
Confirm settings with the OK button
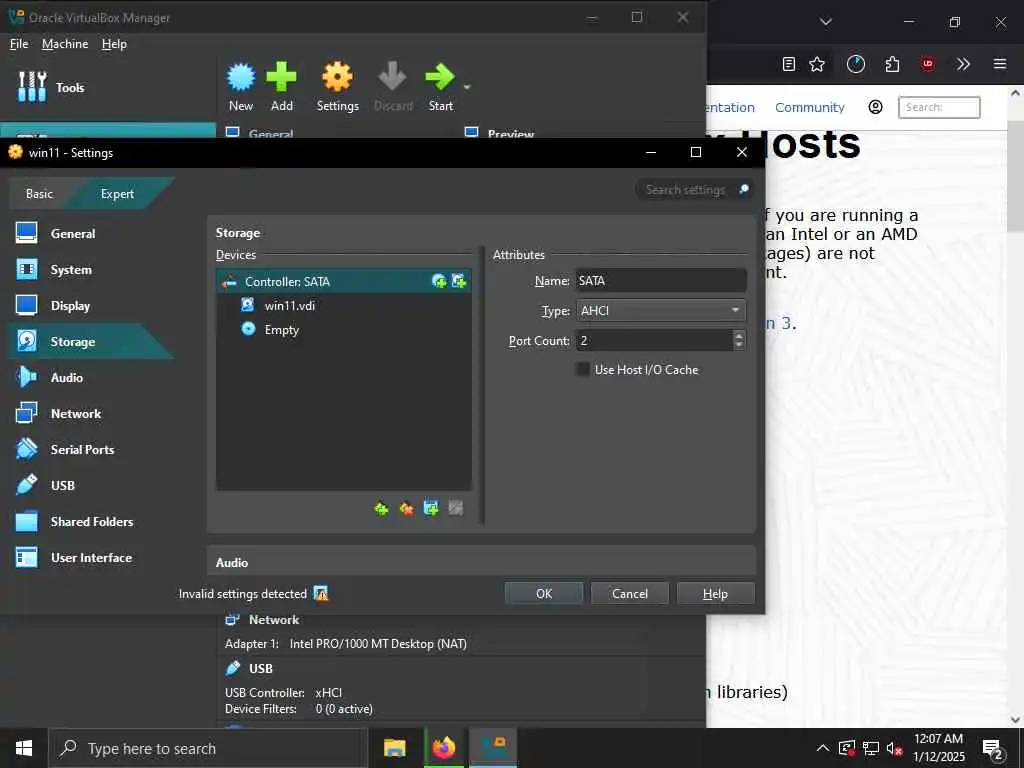click(x=543, y=594)
